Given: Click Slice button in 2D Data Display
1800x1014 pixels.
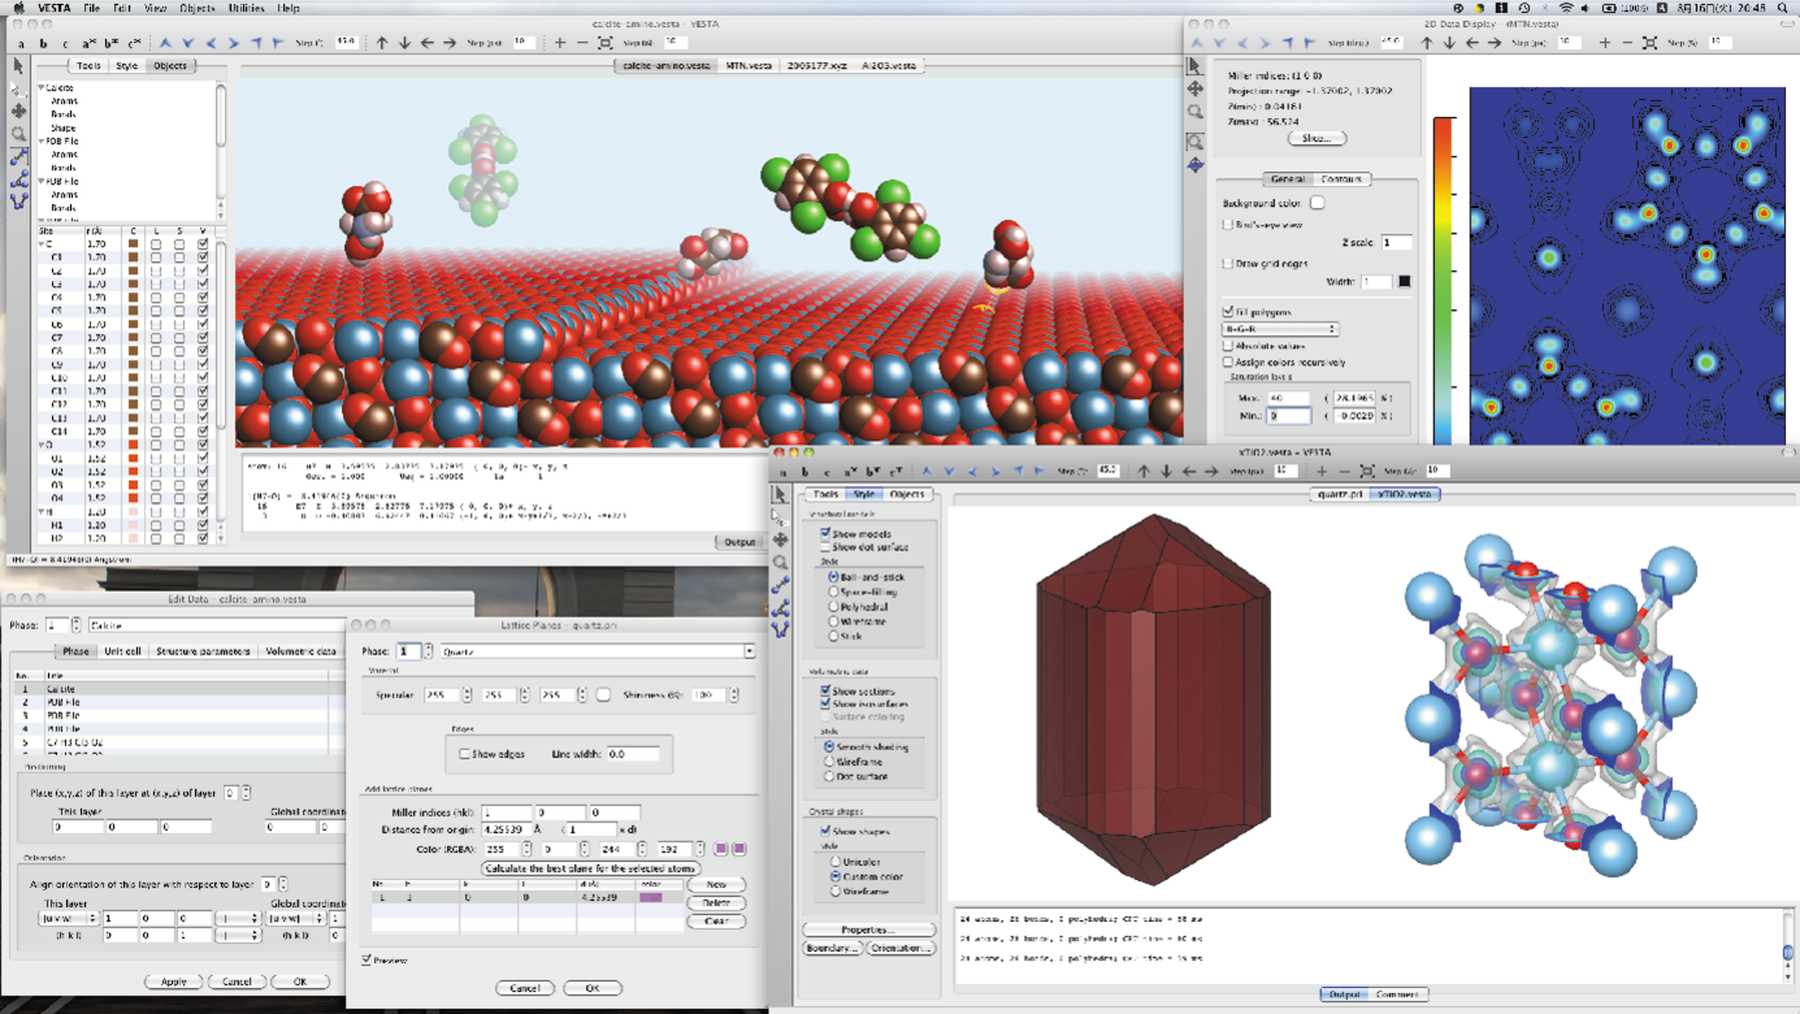Looking at the screenshot, I should point(1317,138).
